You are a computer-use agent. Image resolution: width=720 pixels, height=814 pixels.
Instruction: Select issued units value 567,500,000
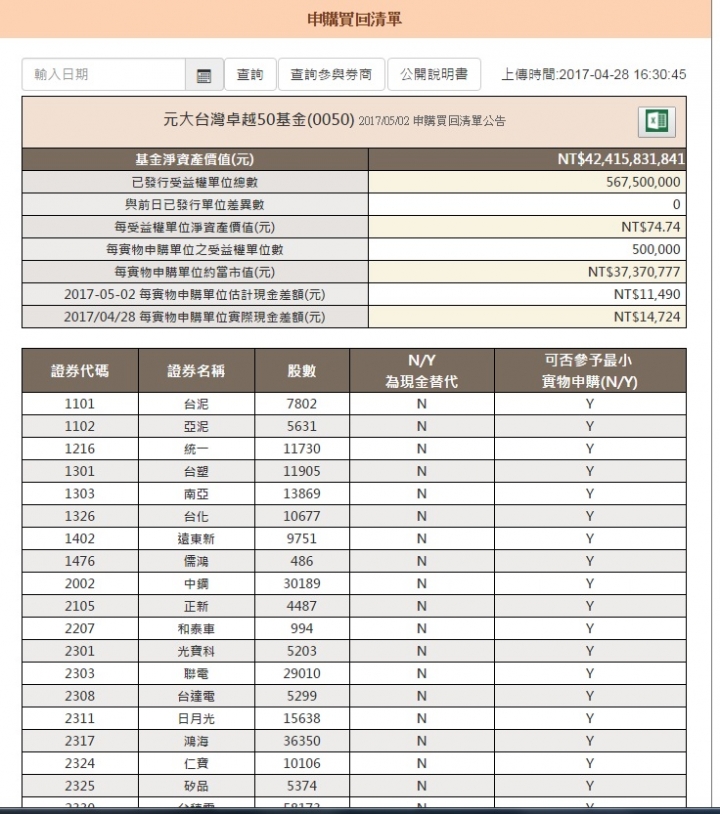click(643, 182)
